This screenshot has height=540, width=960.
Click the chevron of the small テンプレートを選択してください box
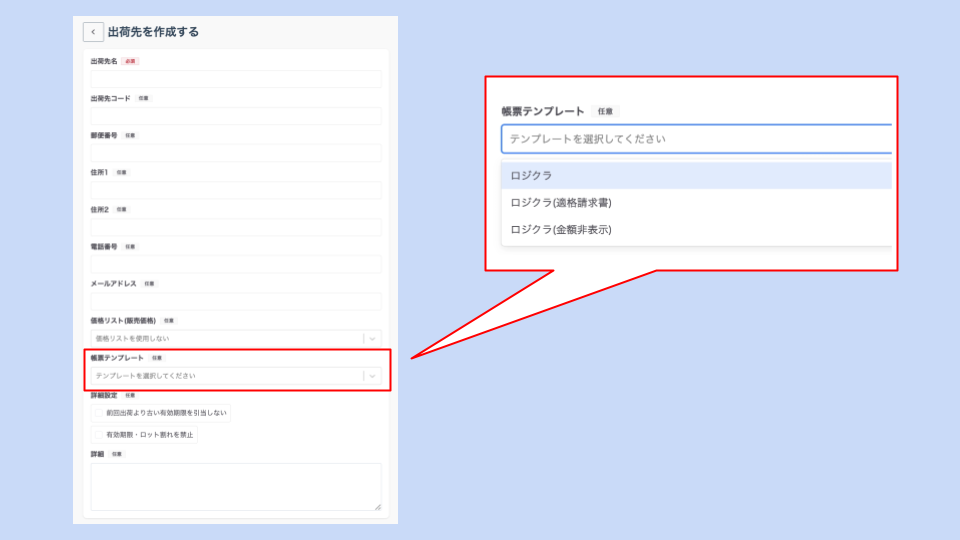tap(372, 376)
